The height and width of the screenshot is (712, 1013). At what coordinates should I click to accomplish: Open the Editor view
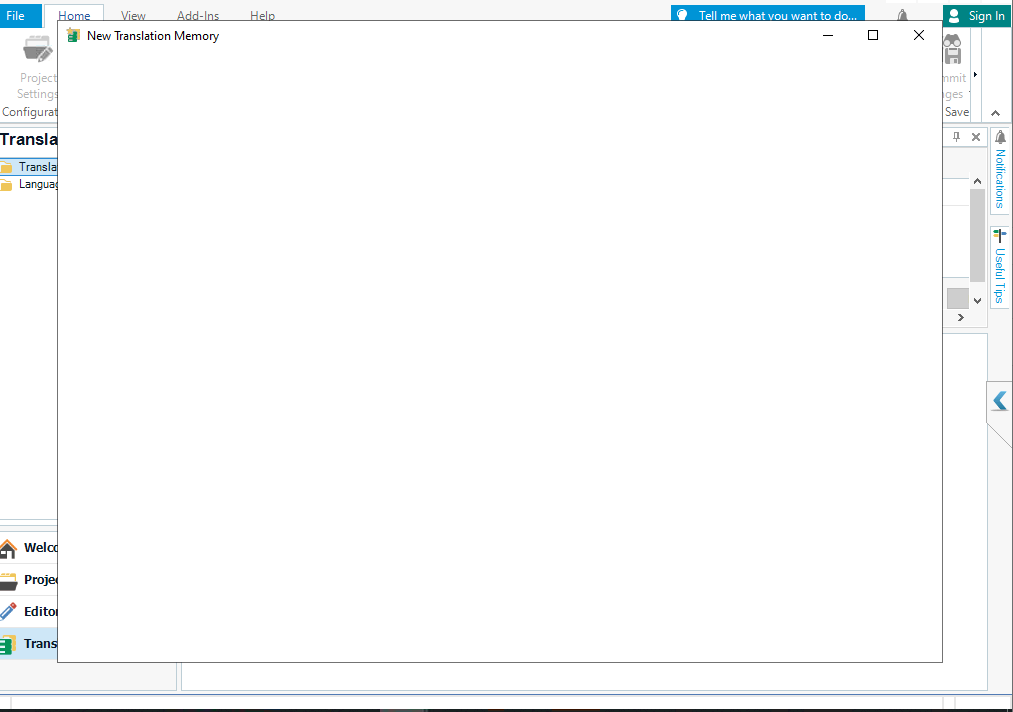[29, 611]
